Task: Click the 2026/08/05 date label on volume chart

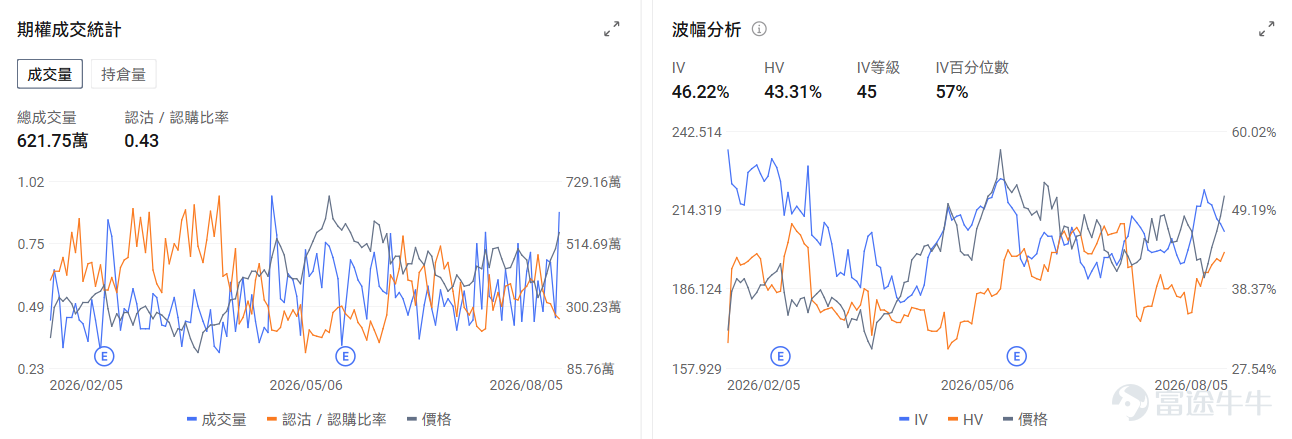Action: click(x=525, y=384)
